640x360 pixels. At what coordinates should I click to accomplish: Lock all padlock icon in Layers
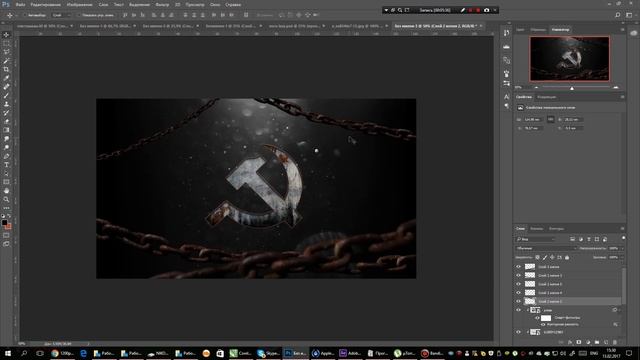click(x=567, y=258)
